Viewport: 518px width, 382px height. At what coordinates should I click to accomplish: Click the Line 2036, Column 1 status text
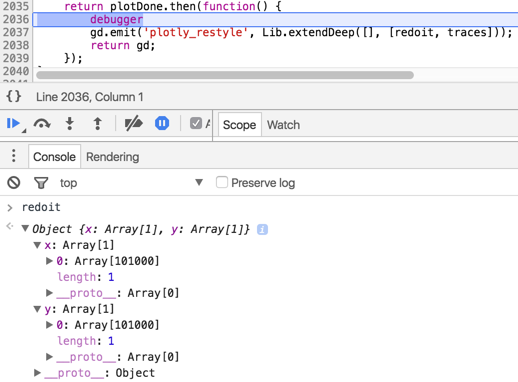(x=90, y=97)
